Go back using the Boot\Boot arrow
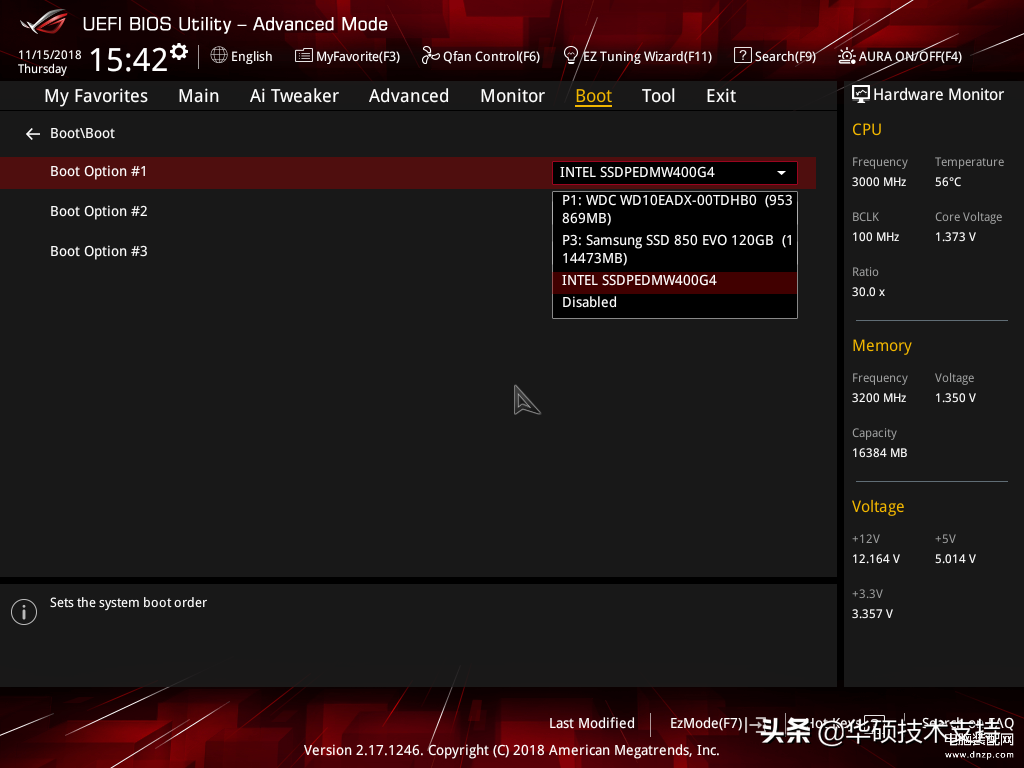This screenshot has width=1024, height=768. pyautogui.click(x=33, y=134)
